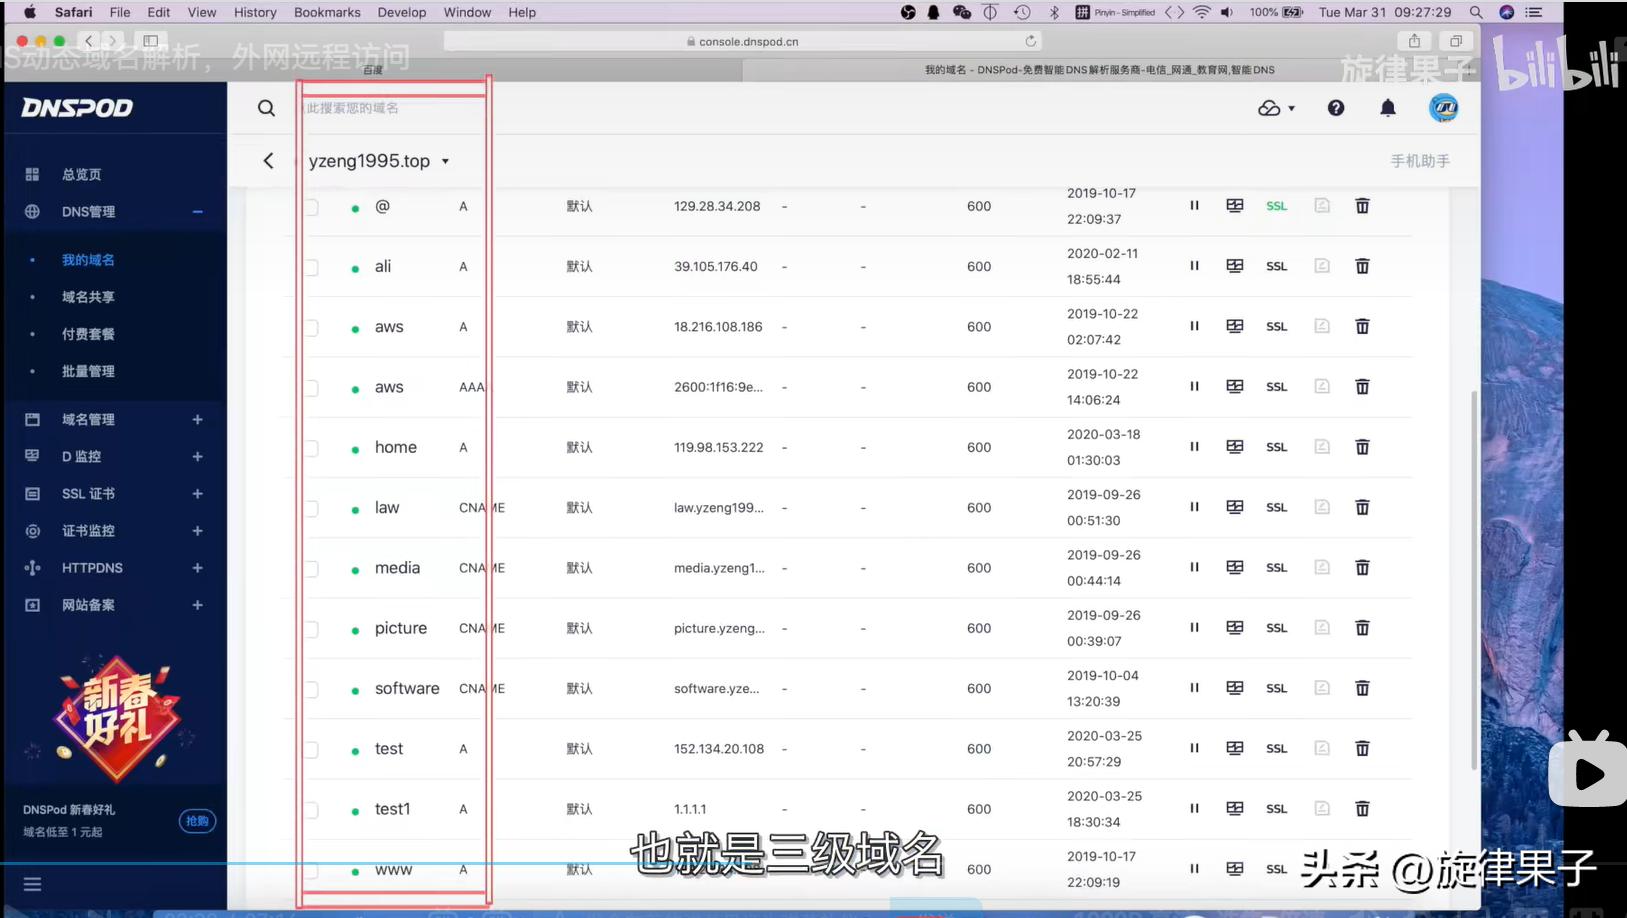Screen dimensions: 1627x918
Task: Pause resolution for the ali record
Action: (1194, 266)
